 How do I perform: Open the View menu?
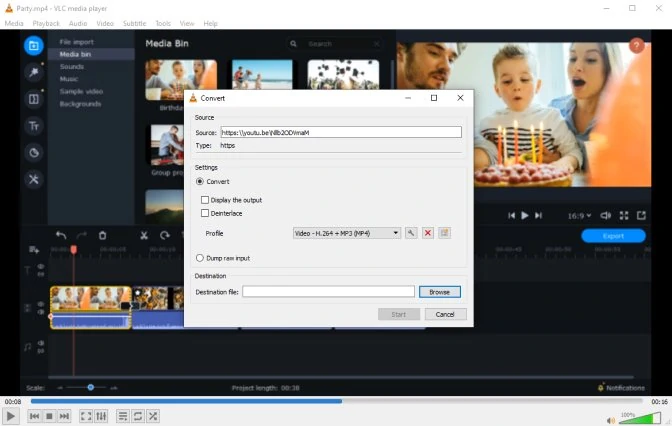tap(187, 24)
